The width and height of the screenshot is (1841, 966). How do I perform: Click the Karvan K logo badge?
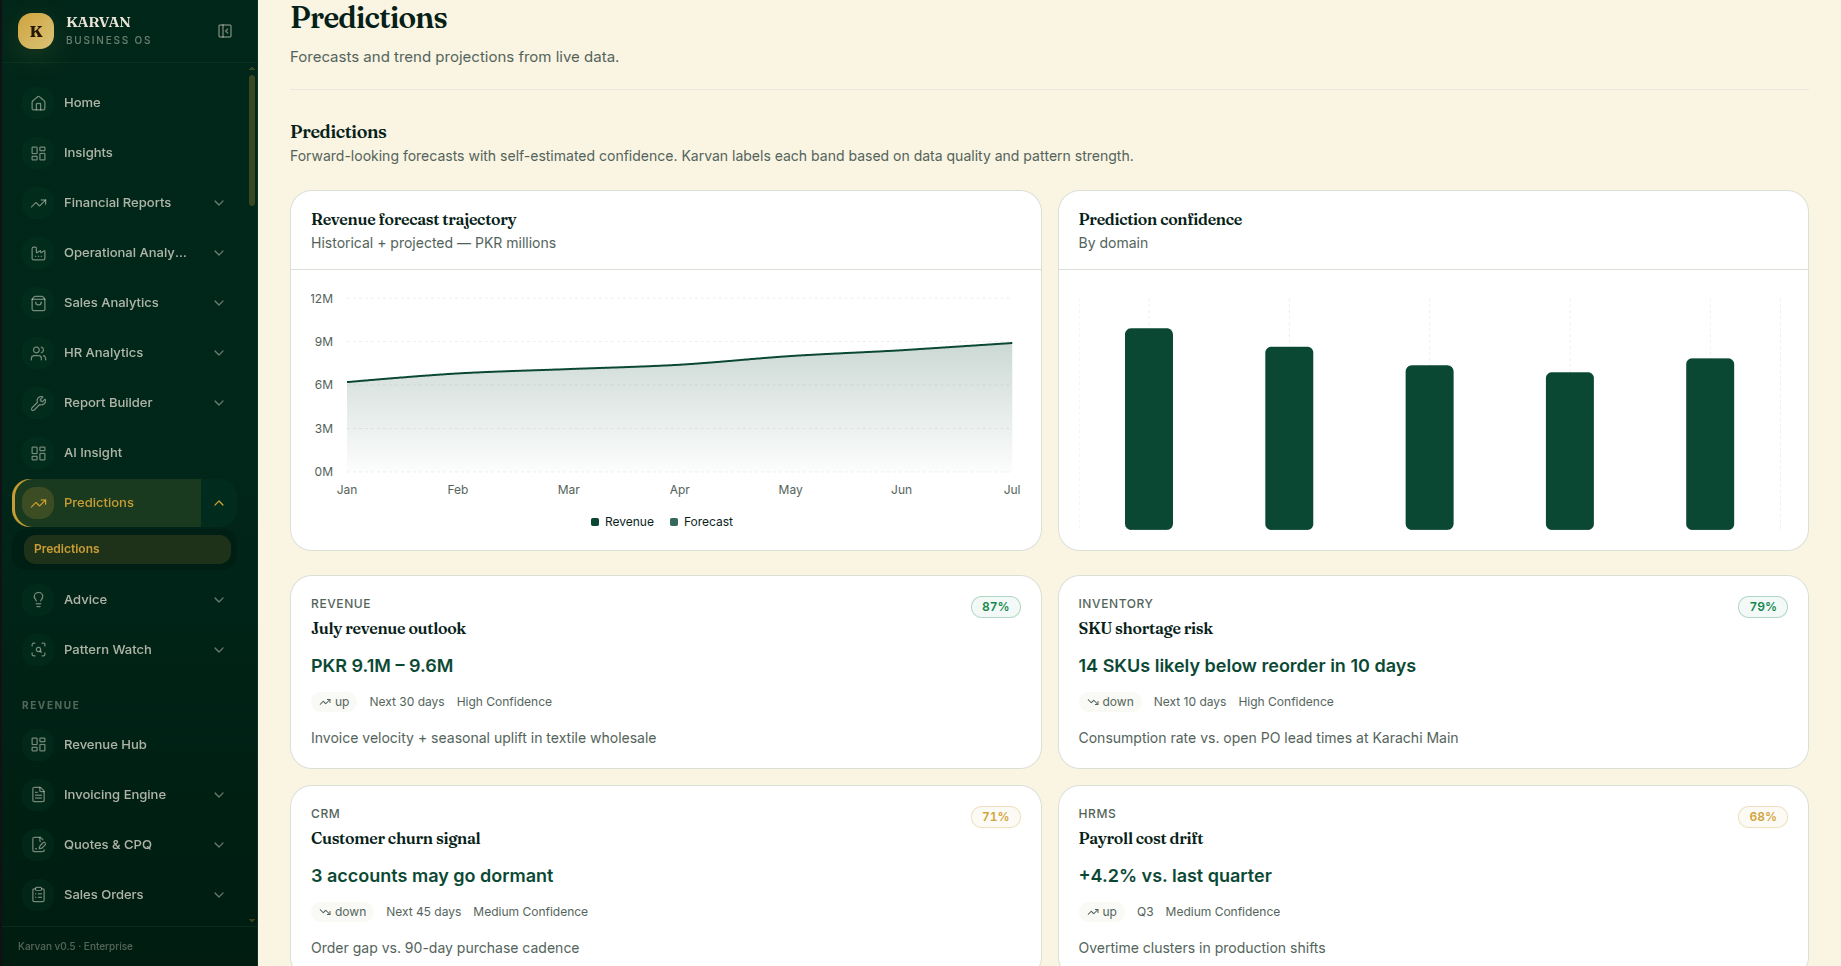click(36, 31)
